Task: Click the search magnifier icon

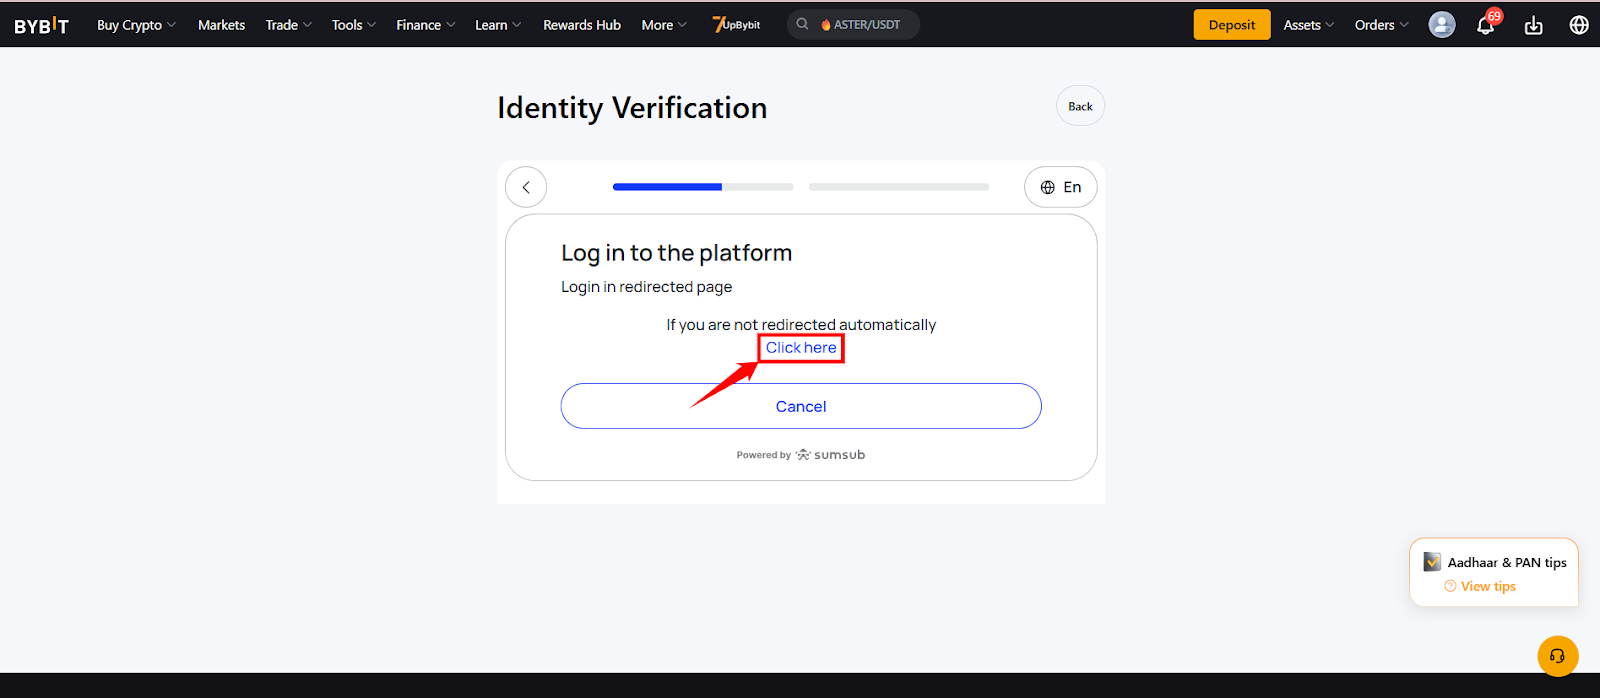Action: [x=802, y=24]
